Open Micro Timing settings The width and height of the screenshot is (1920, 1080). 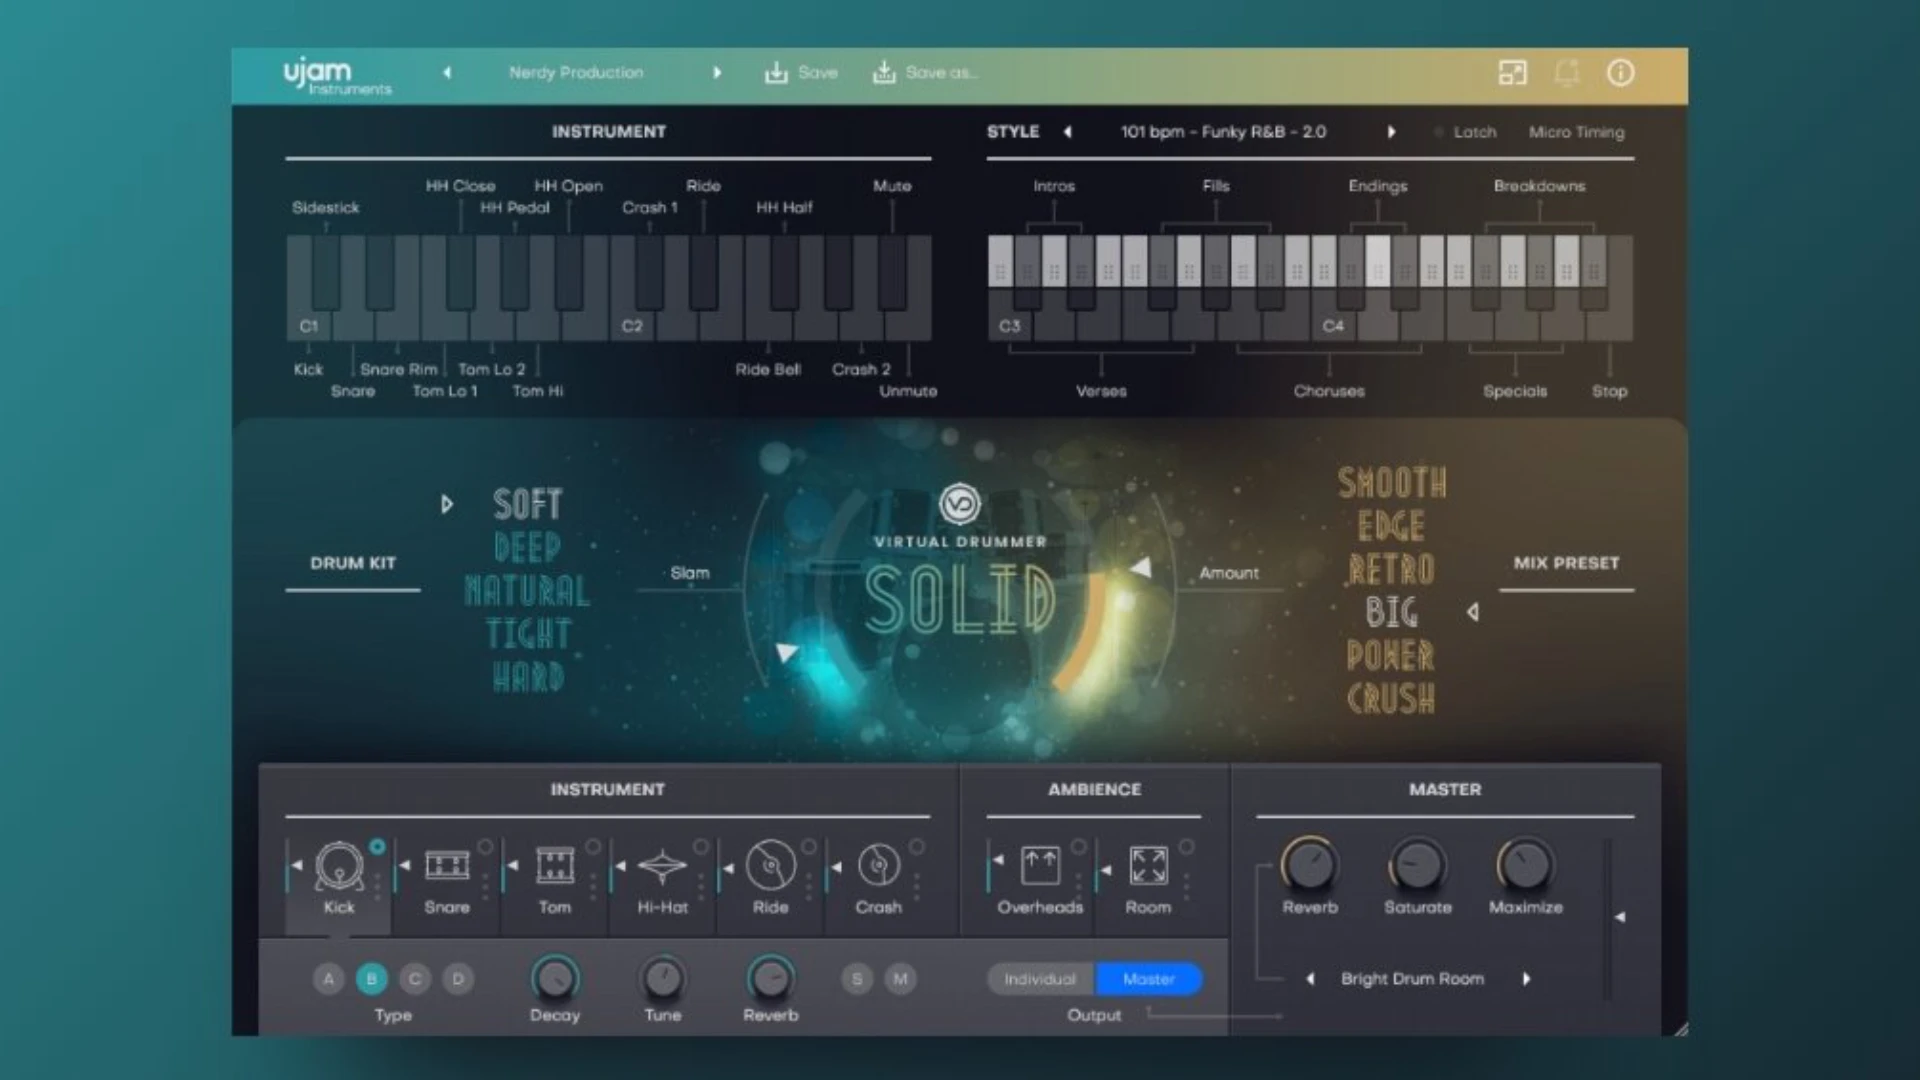(1576, 132)
